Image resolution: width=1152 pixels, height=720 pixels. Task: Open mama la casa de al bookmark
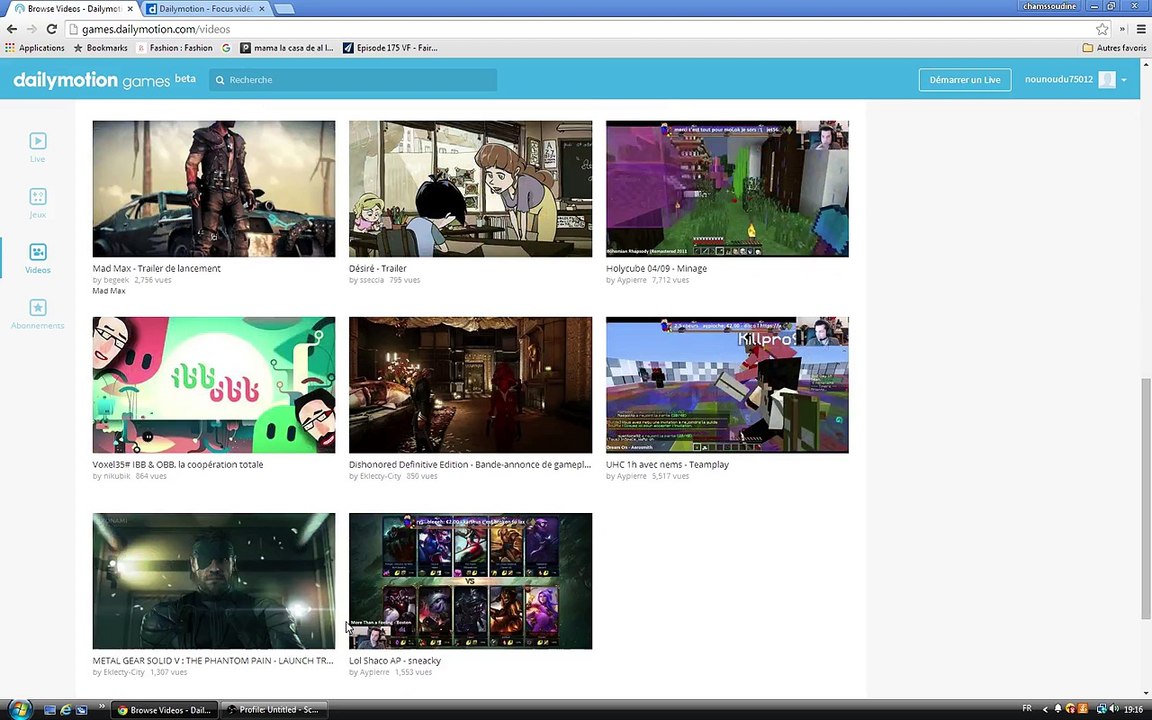pos(287,48)
